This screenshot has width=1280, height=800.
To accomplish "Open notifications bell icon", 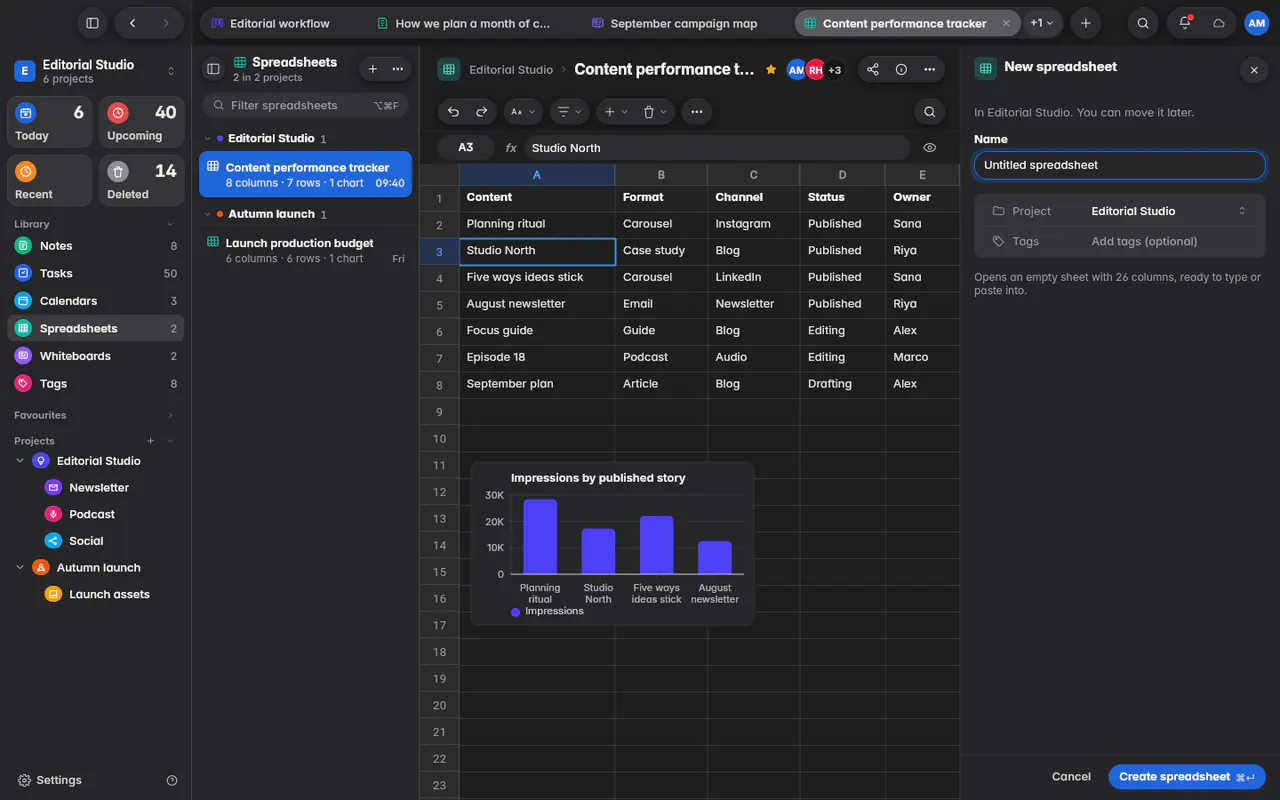I will coord(1185,23).
